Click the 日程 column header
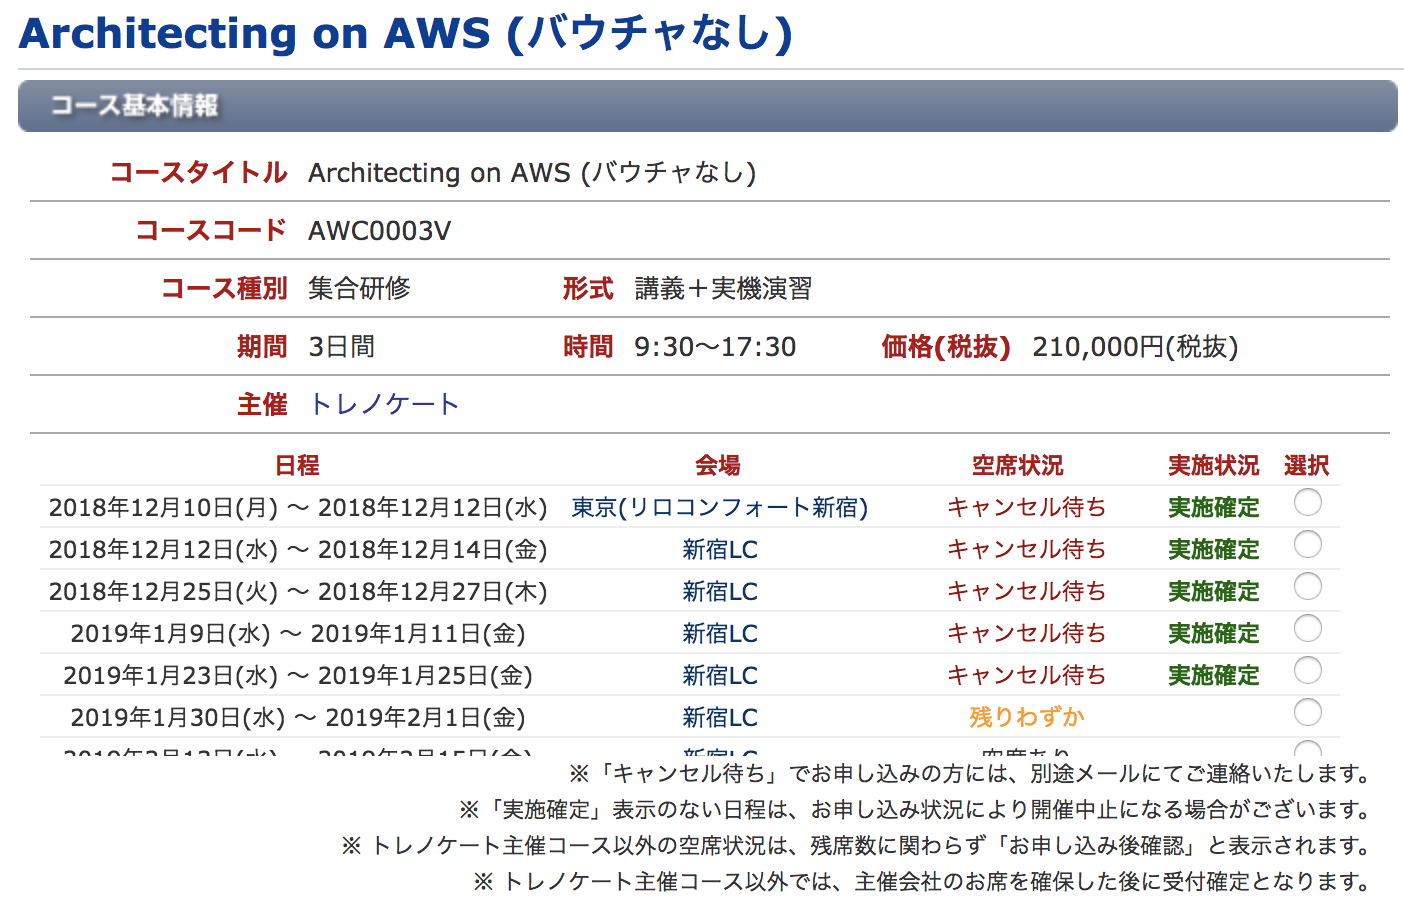Screen dimensions: 1404x920 pos(297,465)
